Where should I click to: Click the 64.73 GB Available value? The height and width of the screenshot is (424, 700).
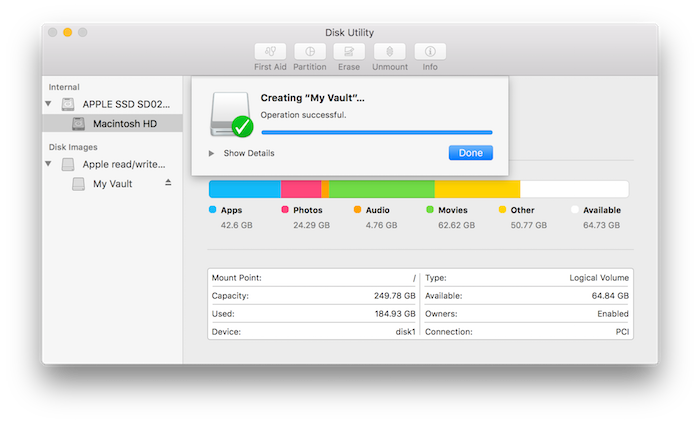point(601,225)
